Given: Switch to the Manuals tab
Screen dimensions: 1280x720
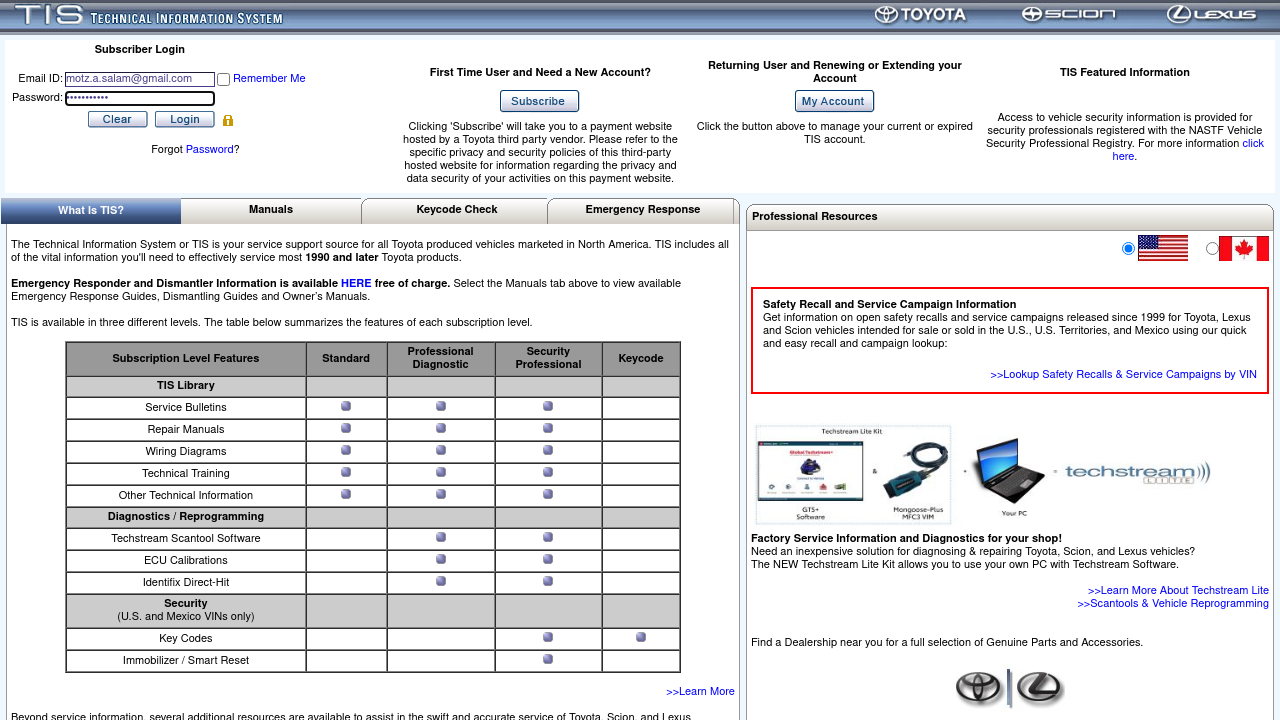Looking at the screenshot, I should [271, 210].
